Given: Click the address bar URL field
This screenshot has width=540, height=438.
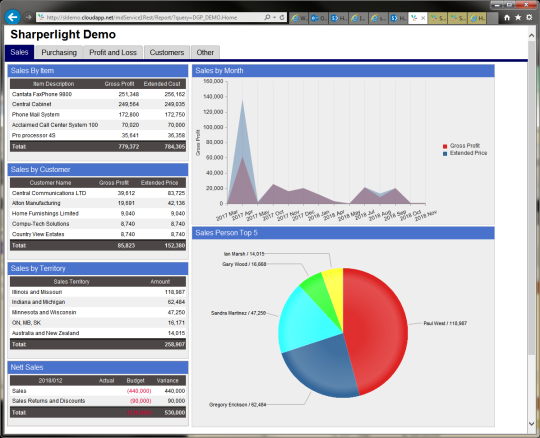Looking at the screenshot, I should coord(152,17).
